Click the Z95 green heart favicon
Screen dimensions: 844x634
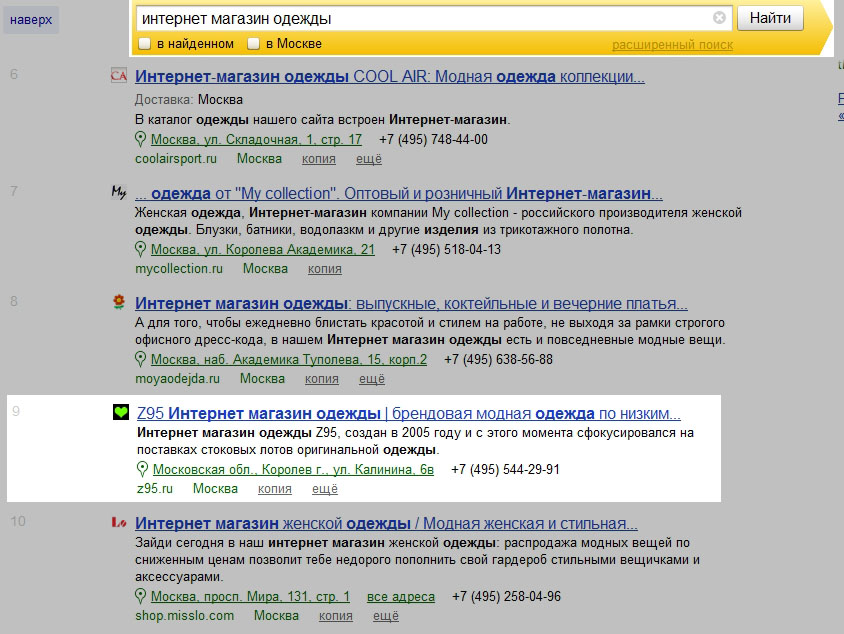(x=121, y=412)
